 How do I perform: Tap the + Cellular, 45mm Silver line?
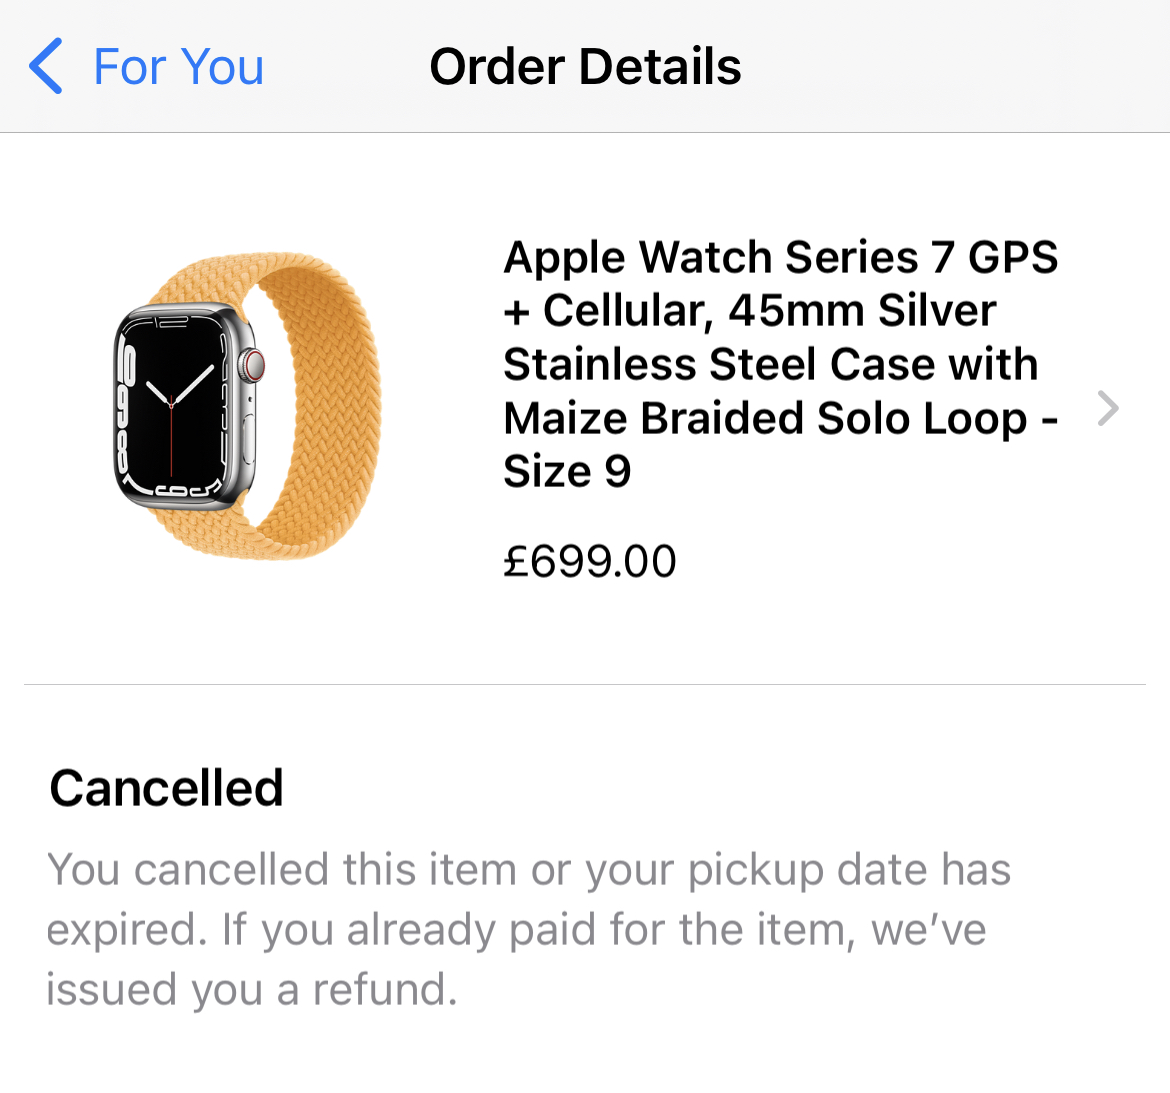tap(750, 310)
